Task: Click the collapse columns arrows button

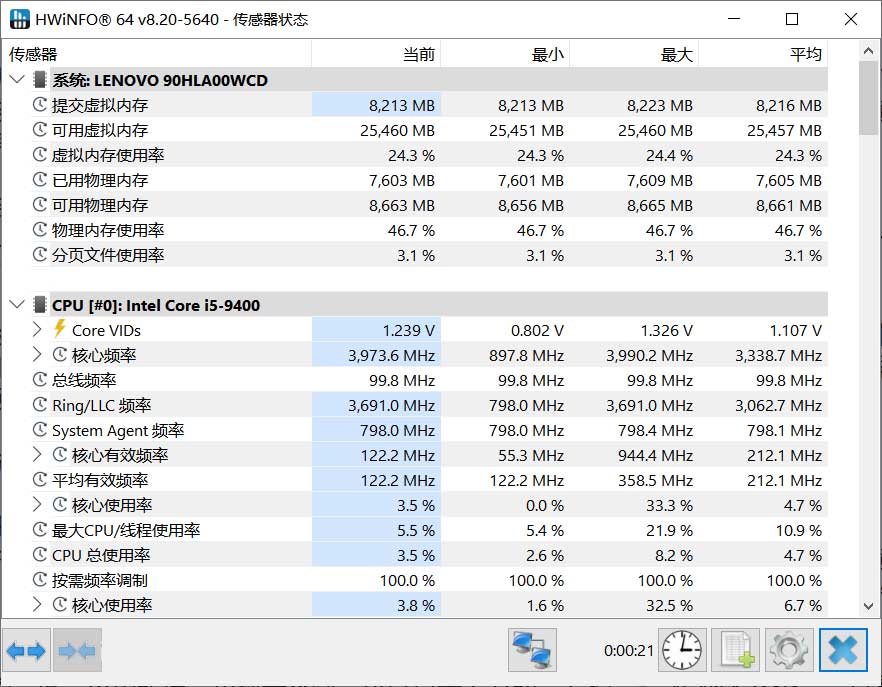Action: [x=78, y=651]
